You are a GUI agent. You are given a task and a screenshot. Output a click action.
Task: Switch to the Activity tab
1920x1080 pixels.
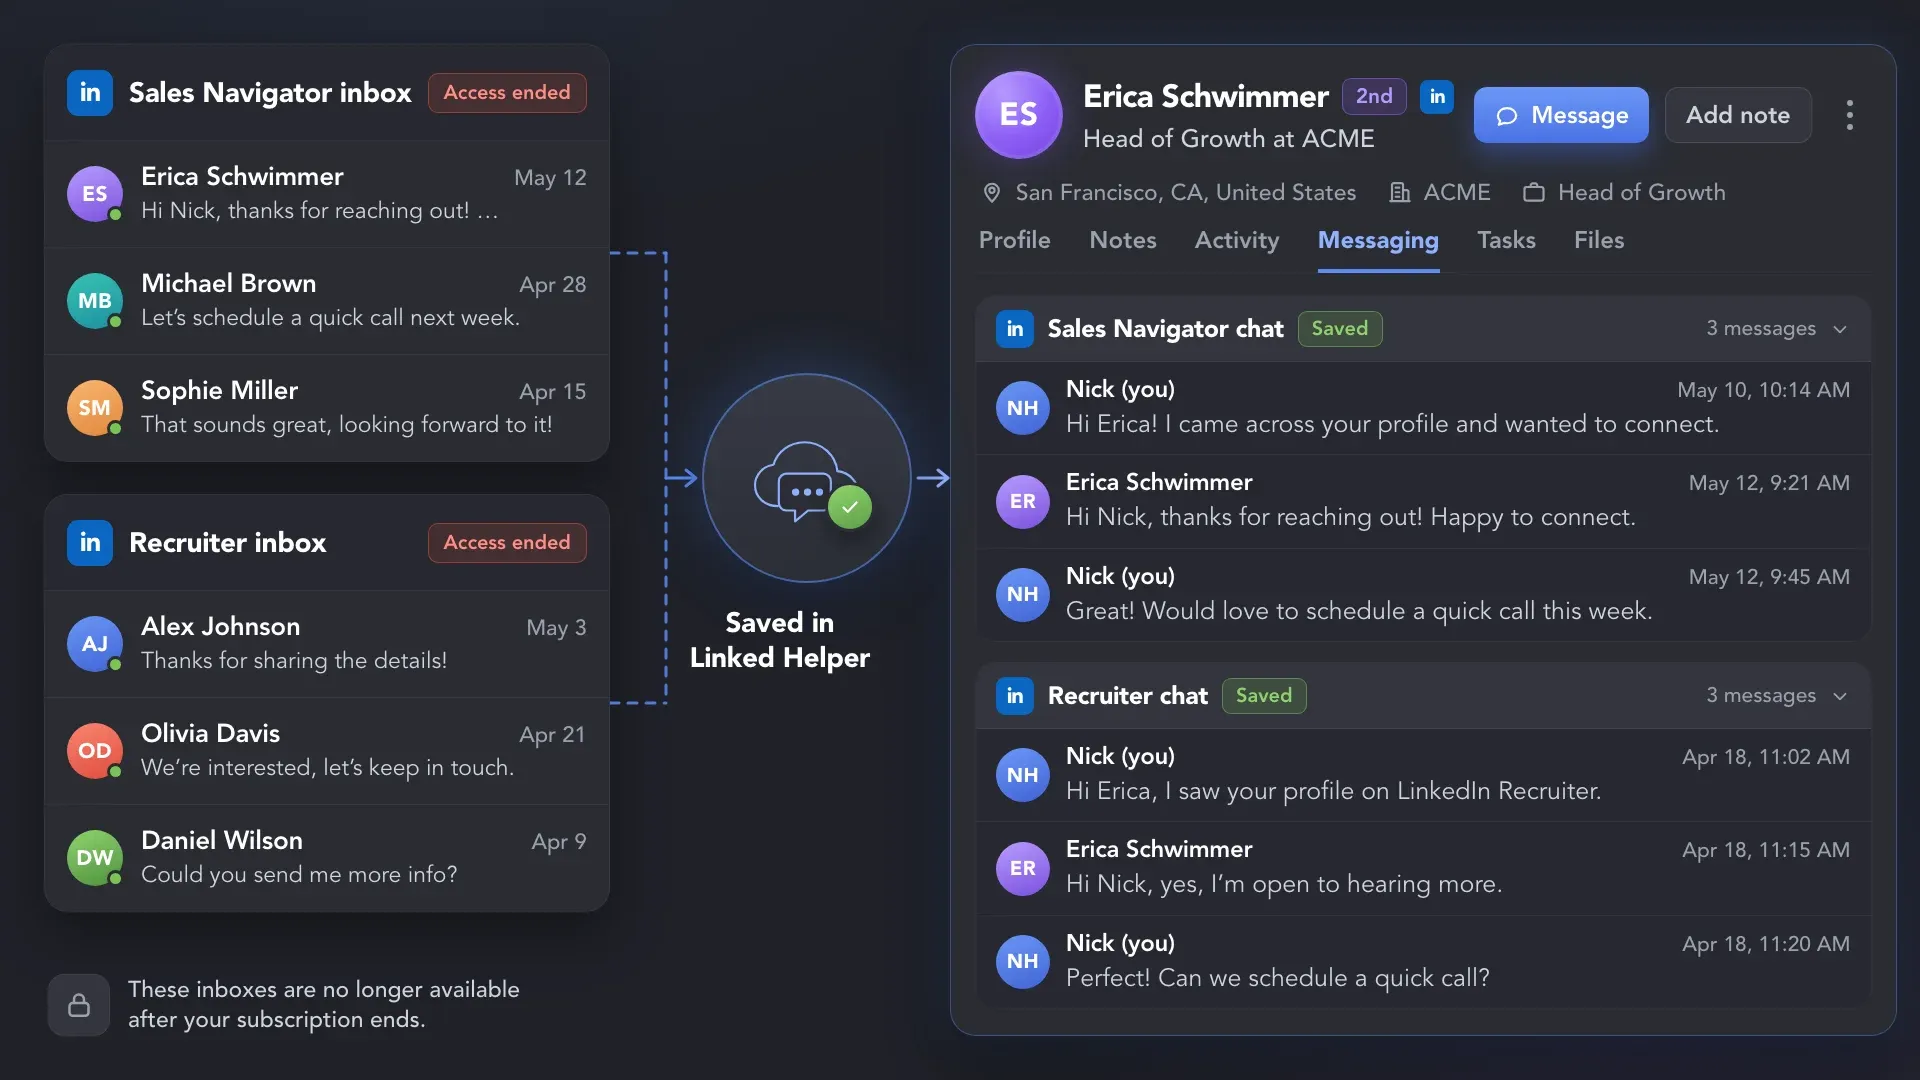coord(1237,240)
